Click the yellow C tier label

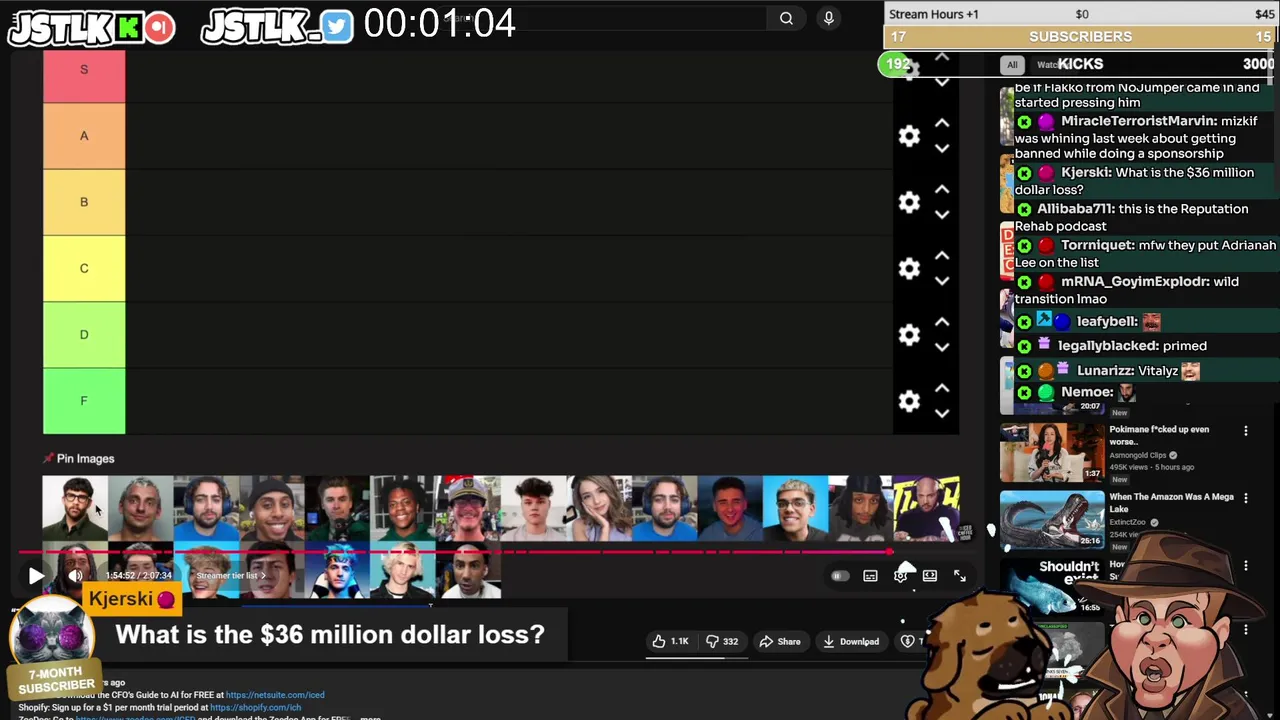coord(84,268)
